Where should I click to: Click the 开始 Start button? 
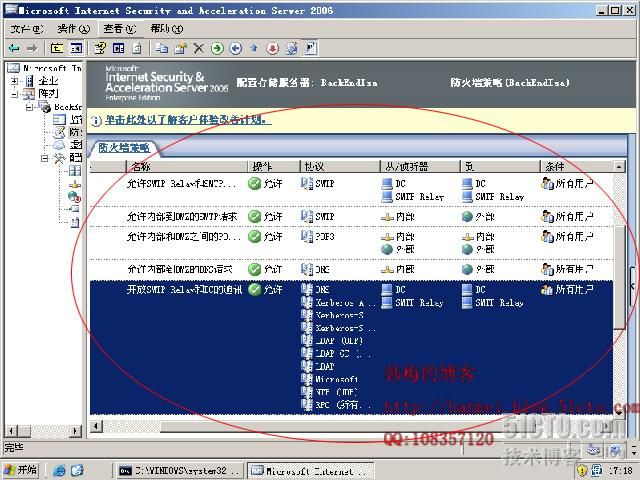click(x=21, y=470)
